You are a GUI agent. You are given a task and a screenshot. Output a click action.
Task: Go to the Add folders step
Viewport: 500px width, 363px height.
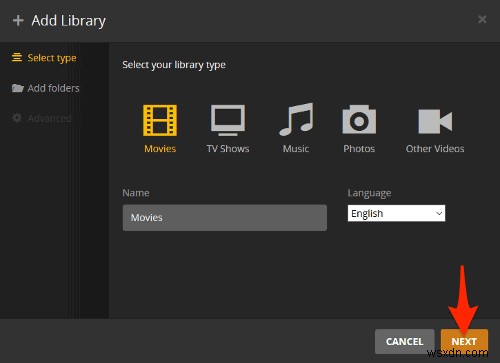point(46,88)
